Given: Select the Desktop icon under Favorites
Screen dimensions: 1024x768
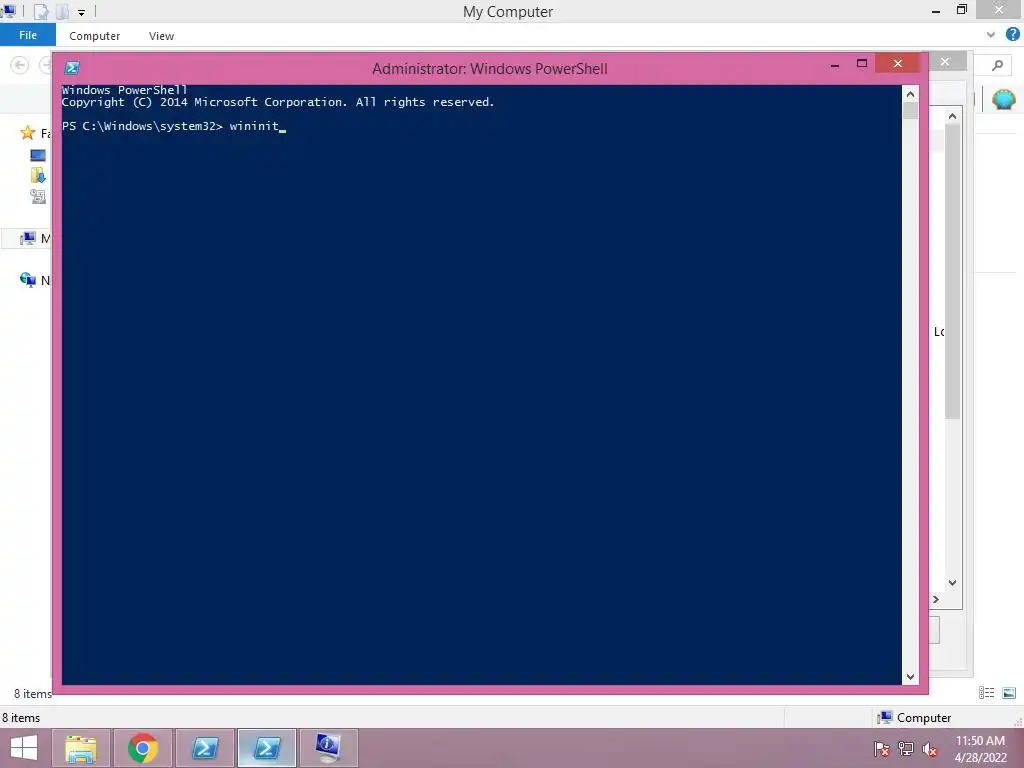Looking at the screenshot, I should [38, 155].
